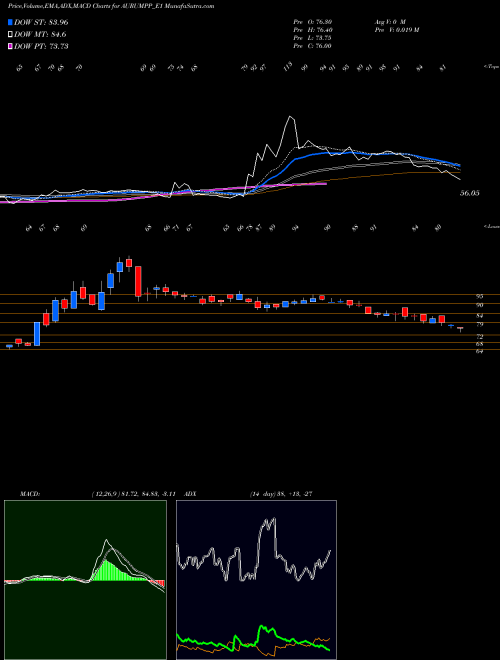This screenshot has height=660, width=500.
Task: Click the white price line spike peak
Action: [x=290, y=118]
